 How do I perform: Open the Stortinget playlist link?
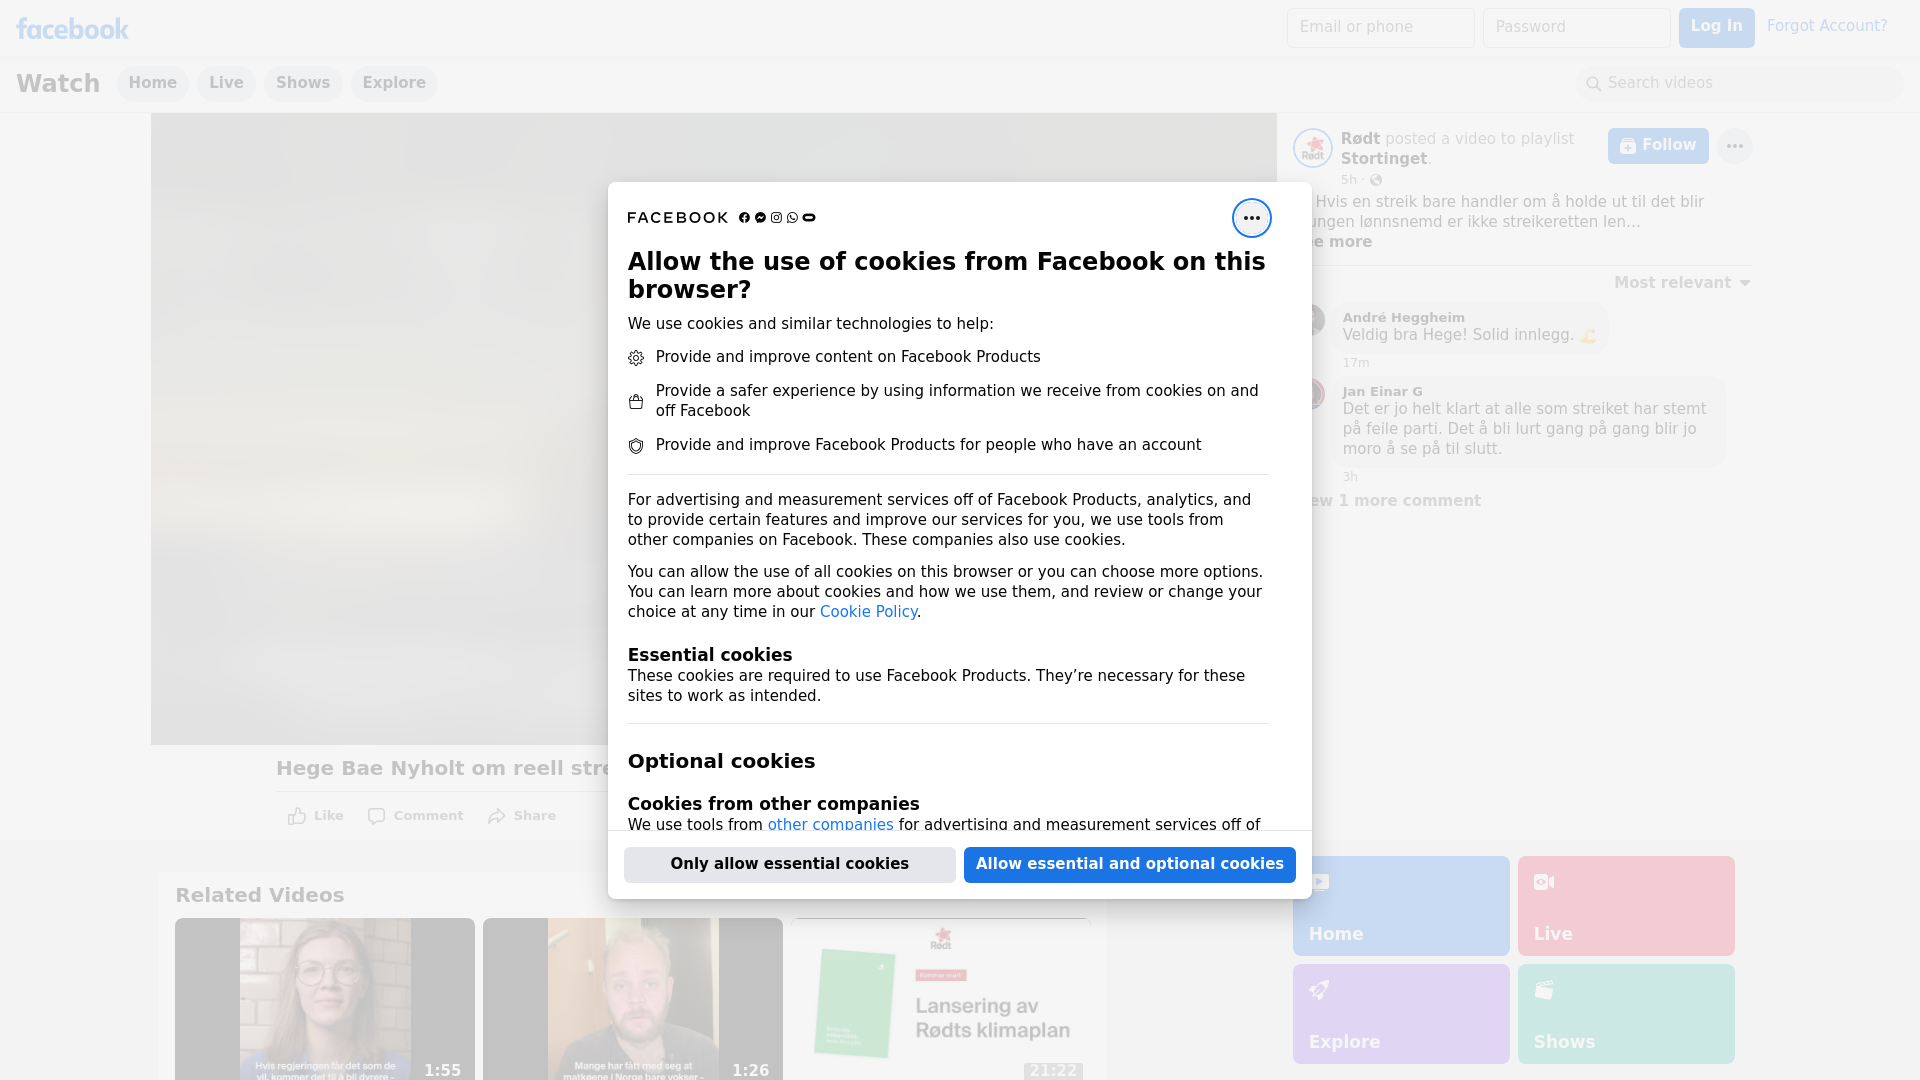coord(1384,159)
